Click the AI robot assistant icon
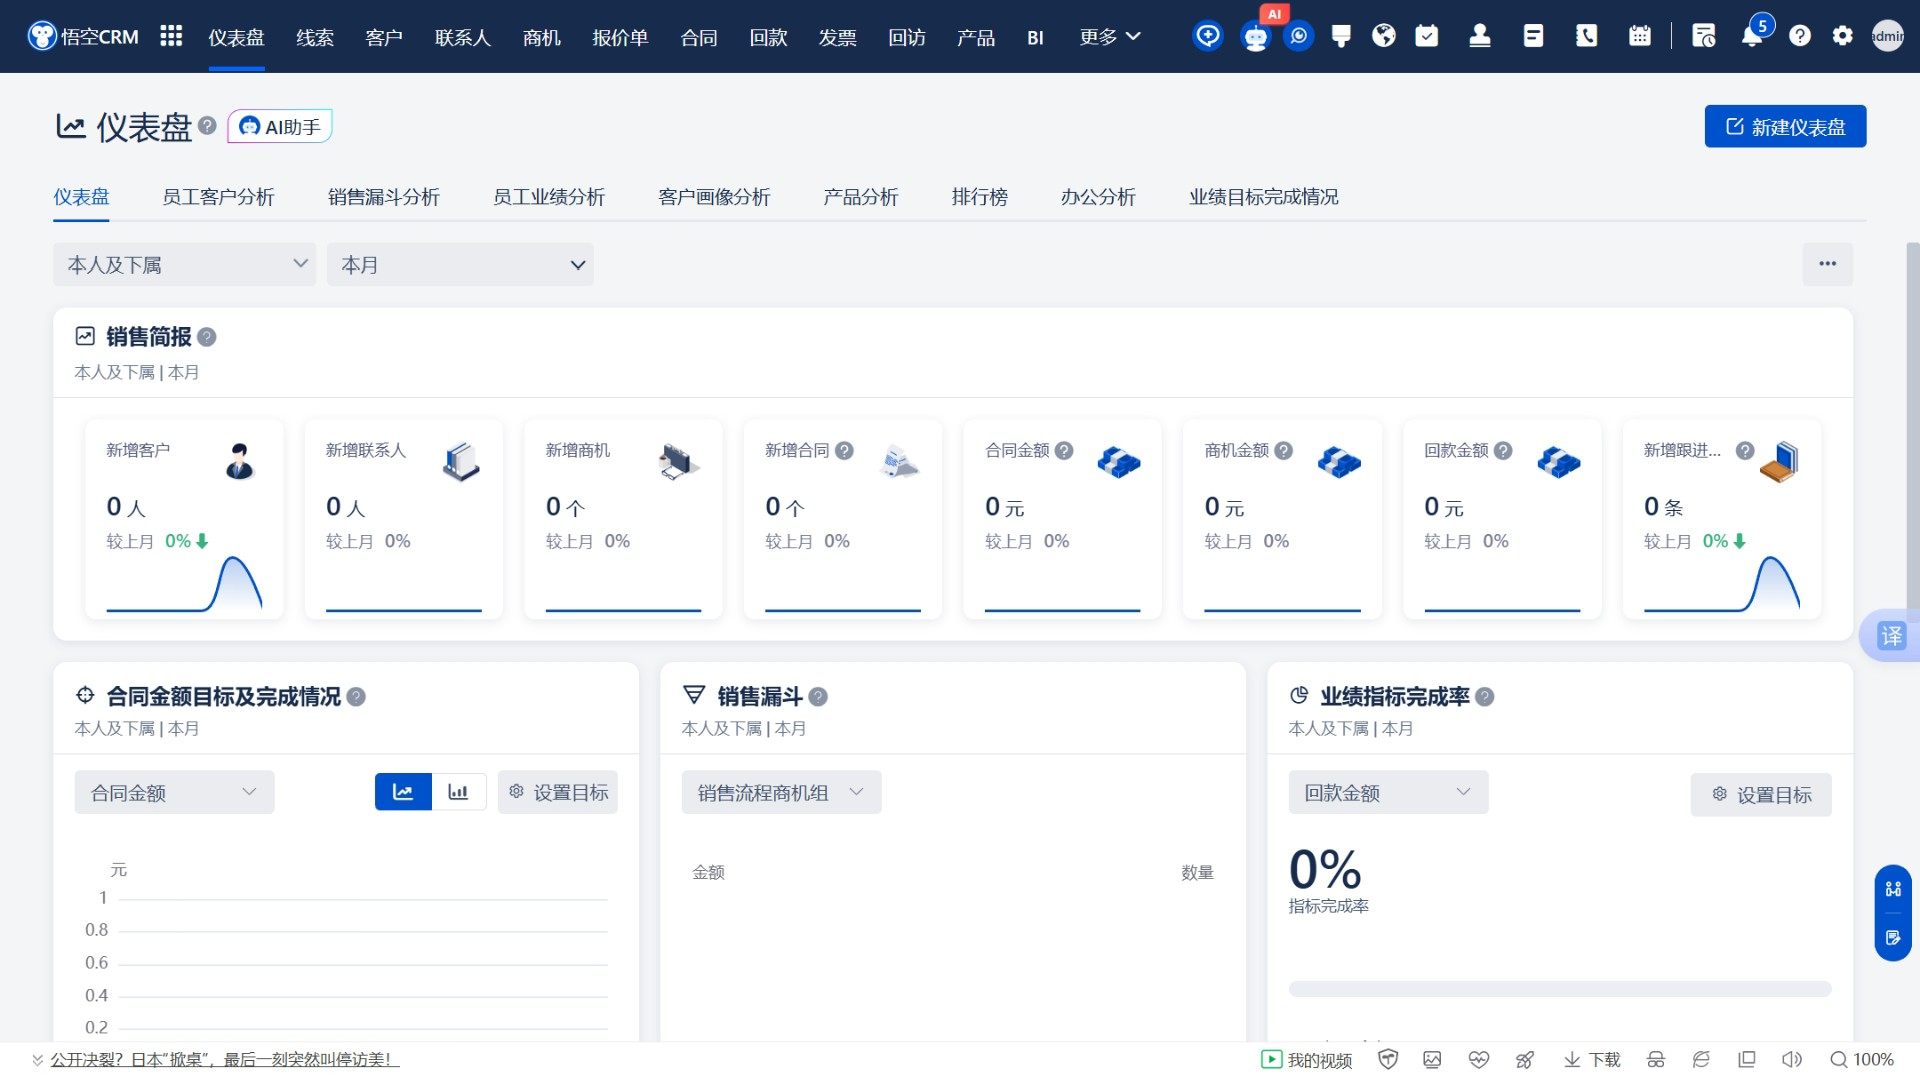 (1255, 37)
